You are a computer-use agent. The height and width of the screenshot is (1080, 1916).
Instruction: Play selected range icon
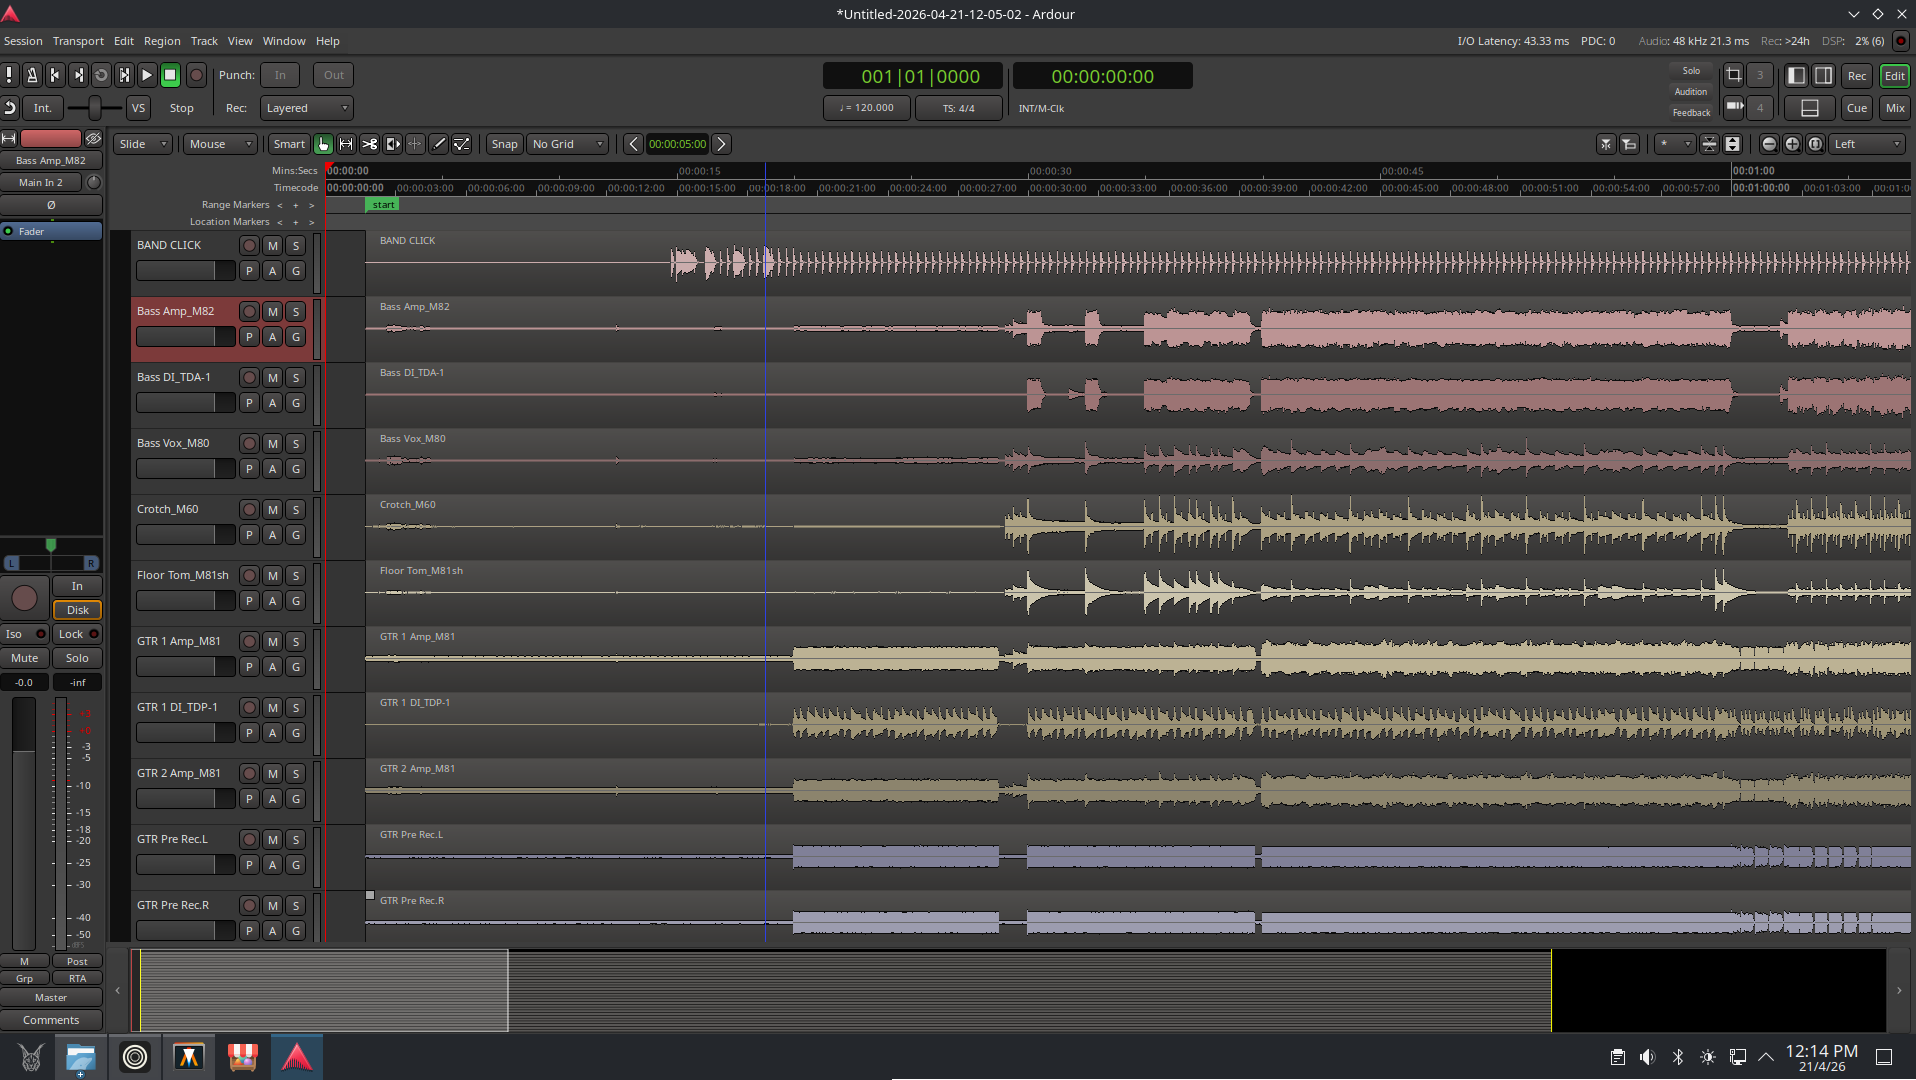(124, 75)
